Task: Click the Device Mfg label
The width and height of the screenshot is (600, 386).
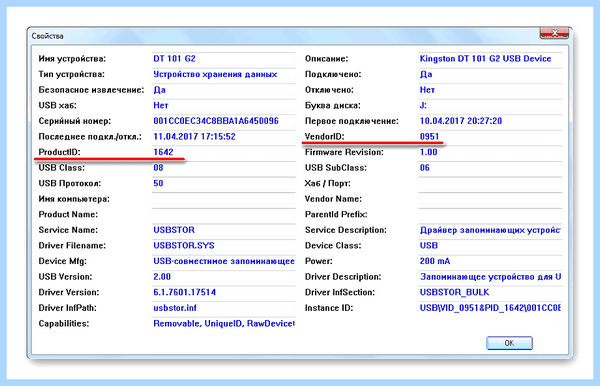Action: click(62, 261)
